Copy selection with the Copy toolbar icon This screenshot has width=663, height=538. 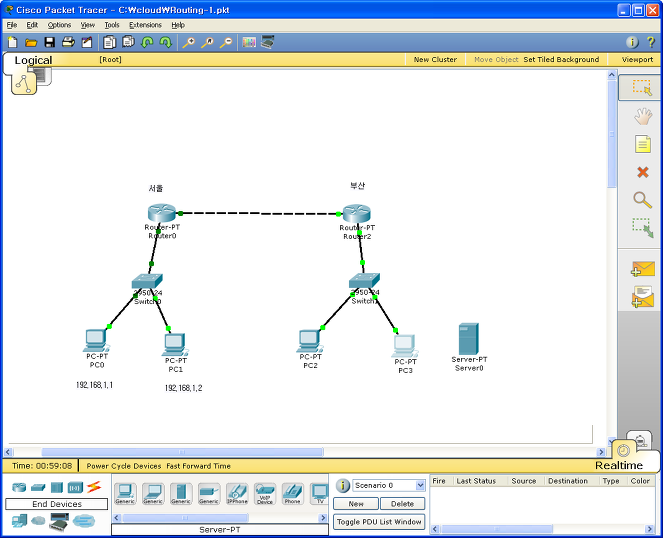pyautogui.click(x=110, y=42)
